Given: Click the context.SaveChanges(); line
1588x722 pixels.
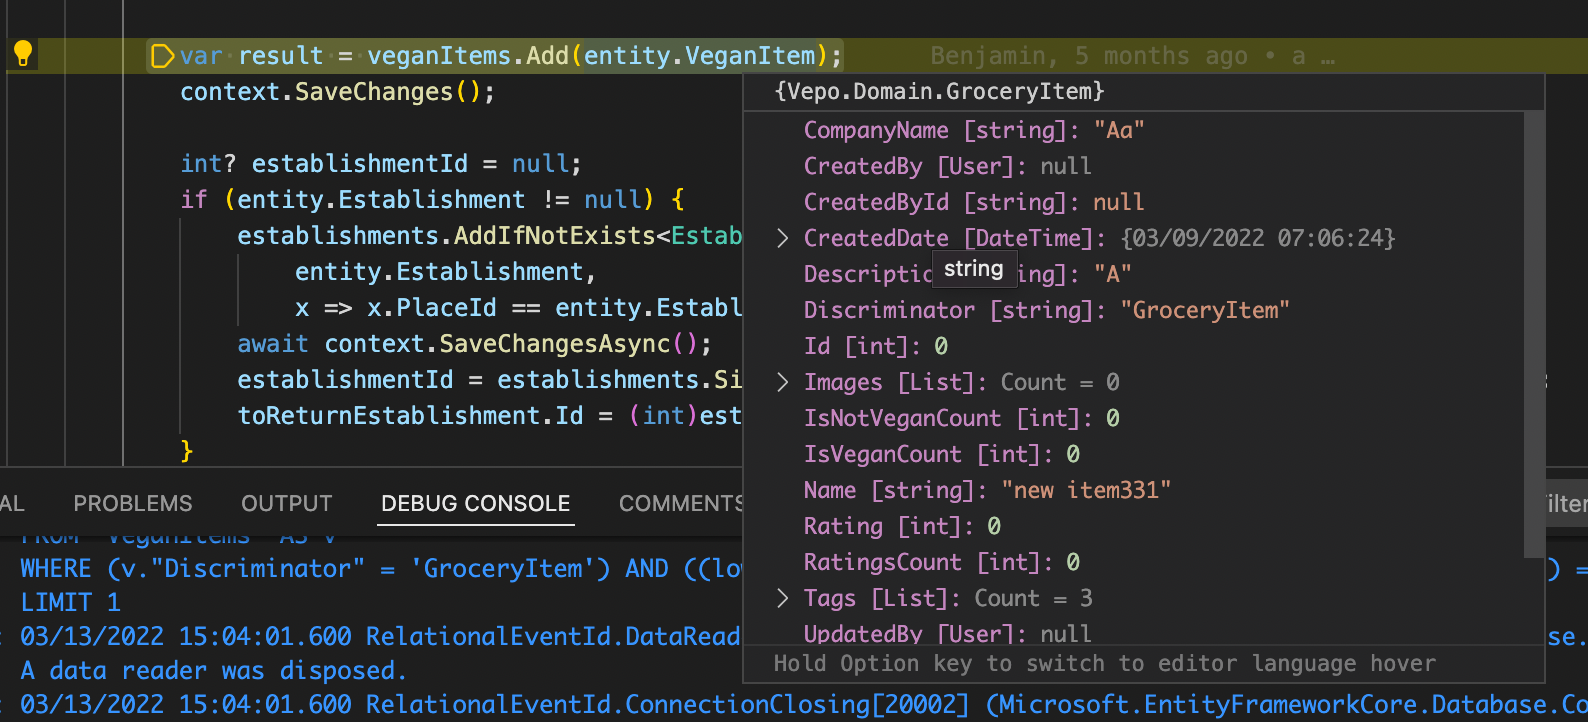Looking at the screenshot, I should click(x=337, y=92).
